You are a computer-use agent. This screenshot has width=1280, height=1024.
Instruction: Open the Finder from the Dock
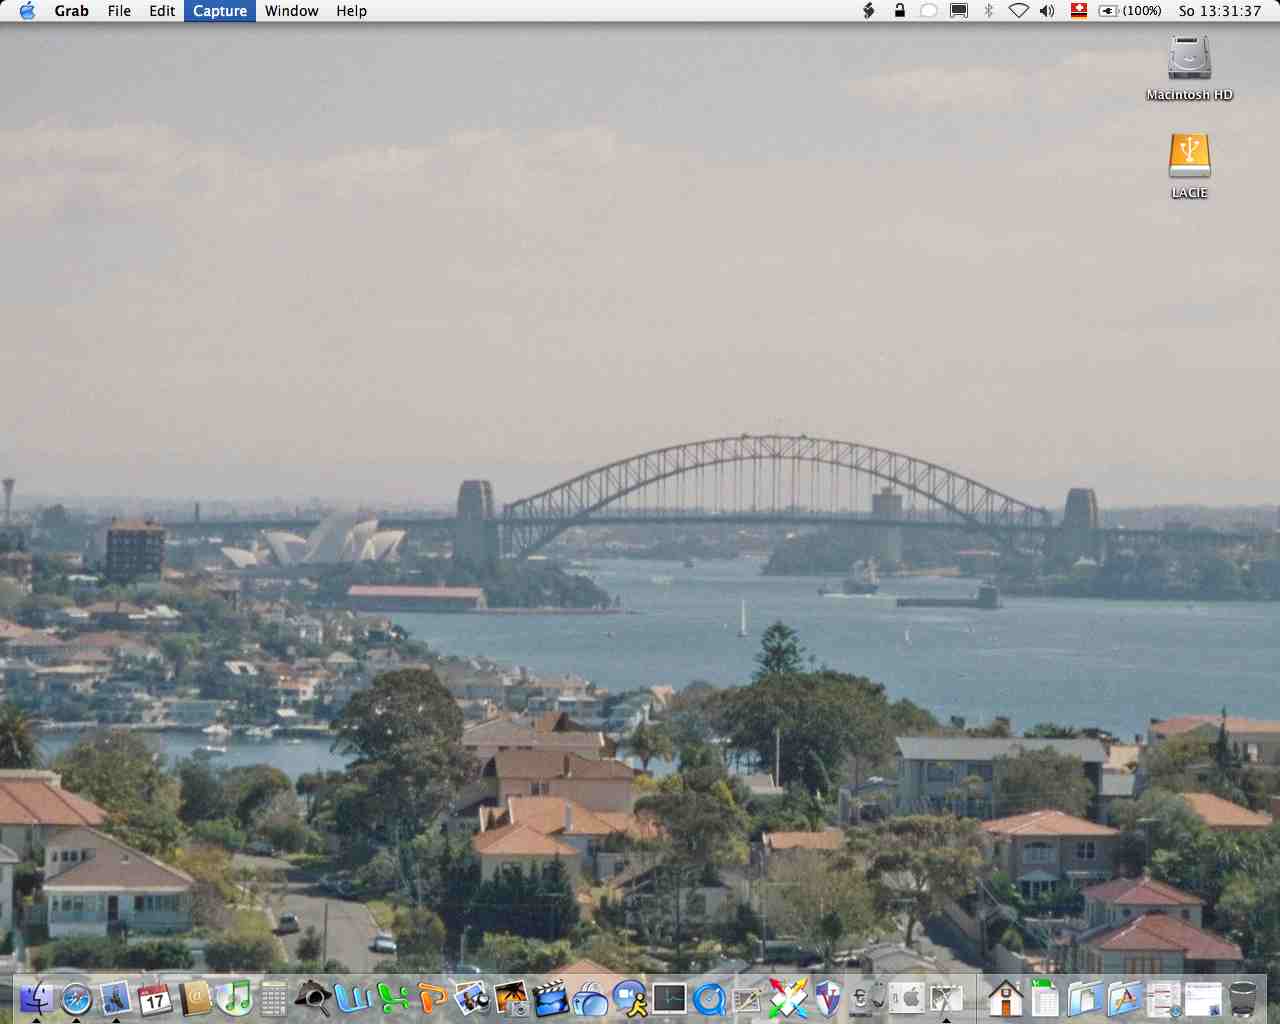click(37, 998)
